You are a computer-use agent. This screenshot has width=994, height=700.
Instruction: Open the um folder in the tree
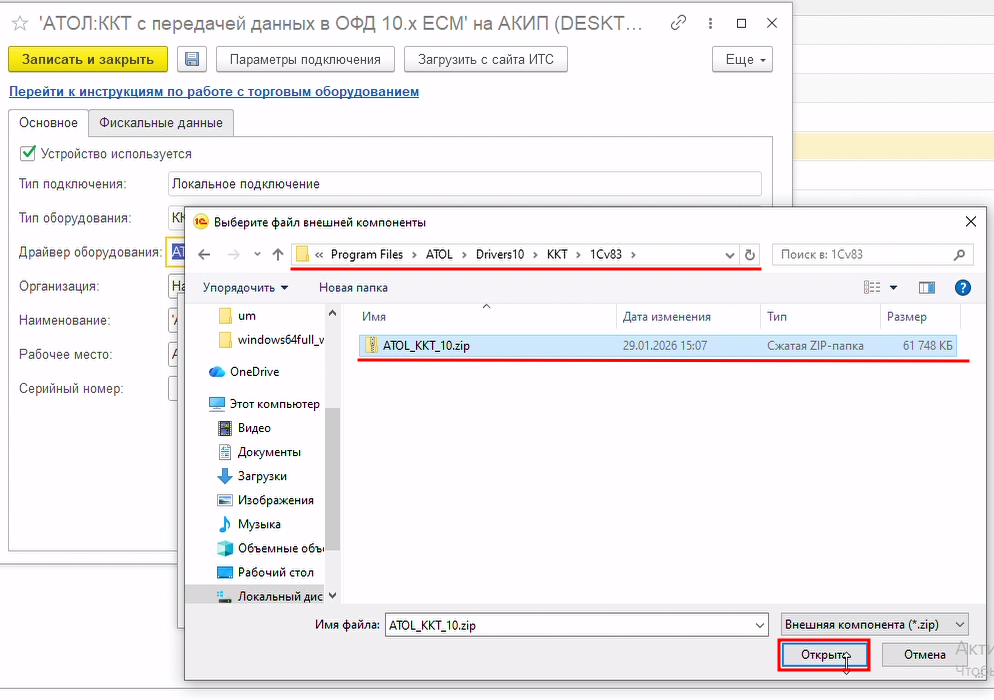pyautogui.click(x=238, y=316)
